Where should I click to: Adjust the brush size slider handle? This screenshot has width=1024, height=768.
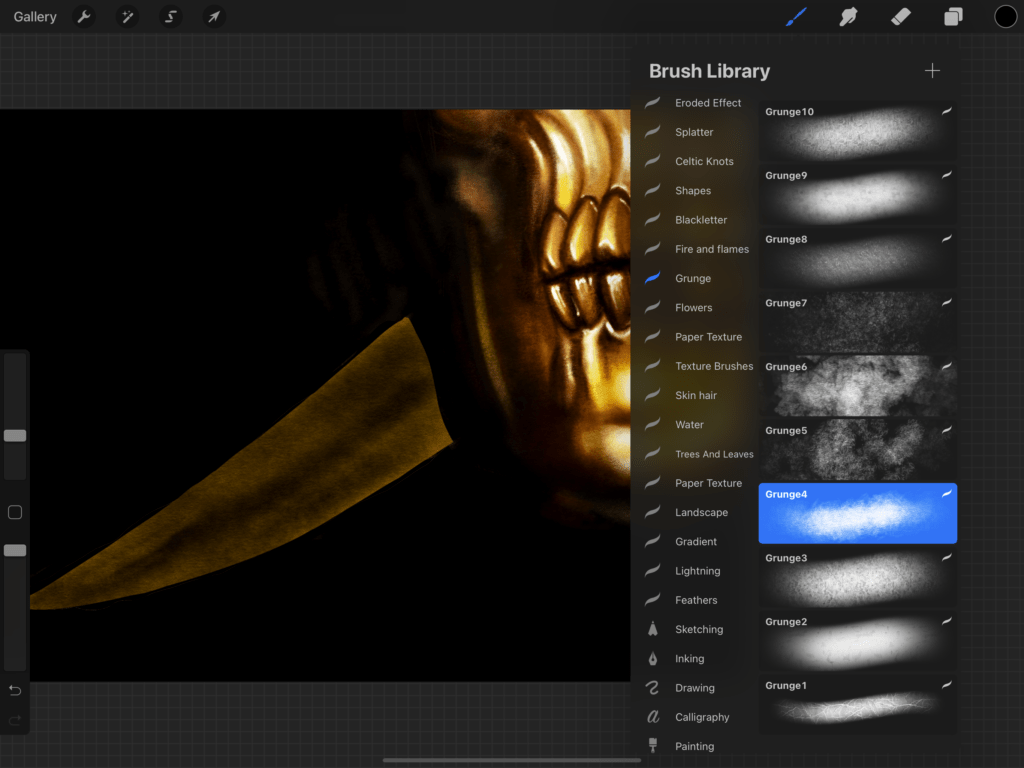tap(15, 436)
